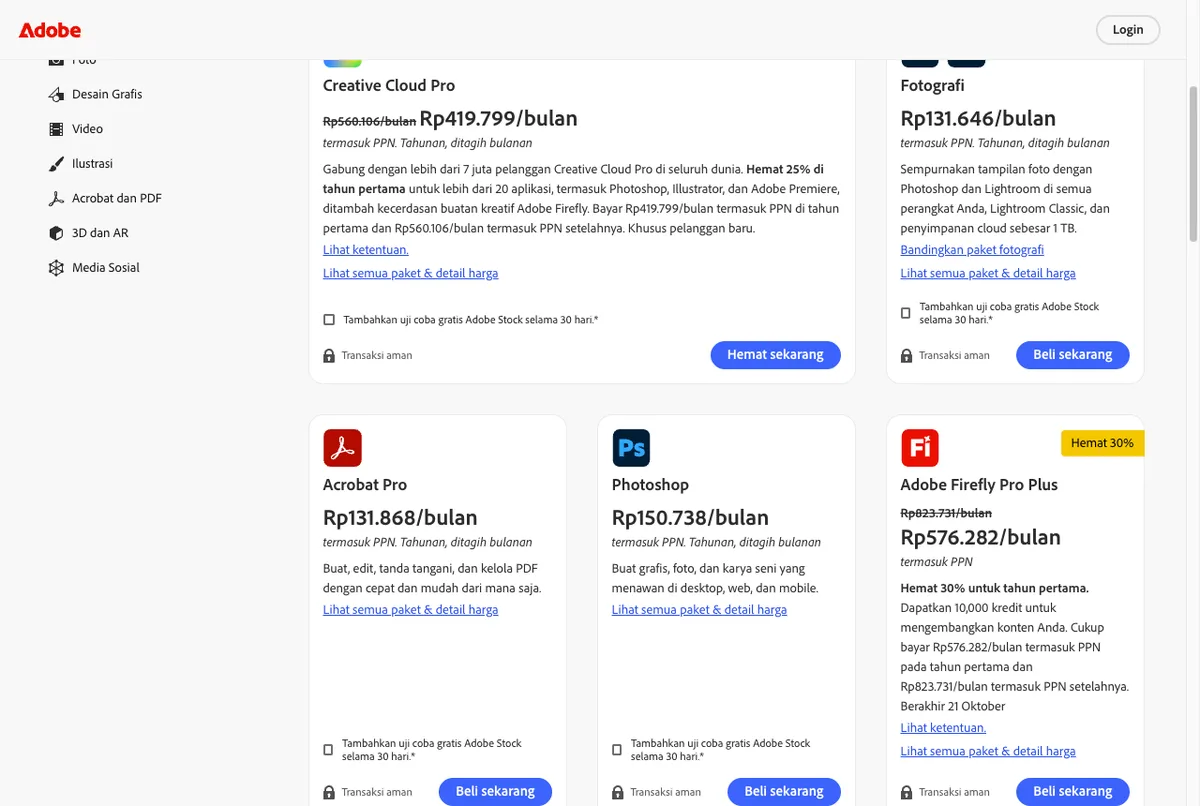Enable Adobe Stock trial for Creative Cloud Pro
Image resolution: width=1200 pixels, height=806 pixels.
pyautogui.click(x=329, y=320)
